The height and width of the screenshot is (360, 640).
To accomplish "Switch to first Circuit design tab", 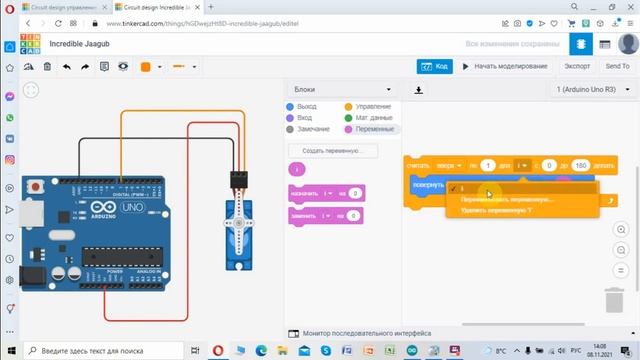I will pos(63,7).
